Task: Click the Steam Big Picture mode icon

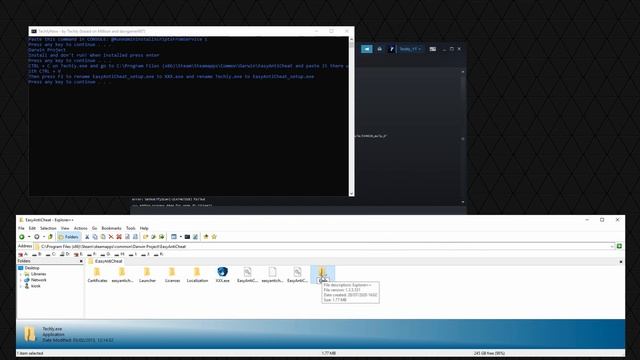Action: [433, 49]
